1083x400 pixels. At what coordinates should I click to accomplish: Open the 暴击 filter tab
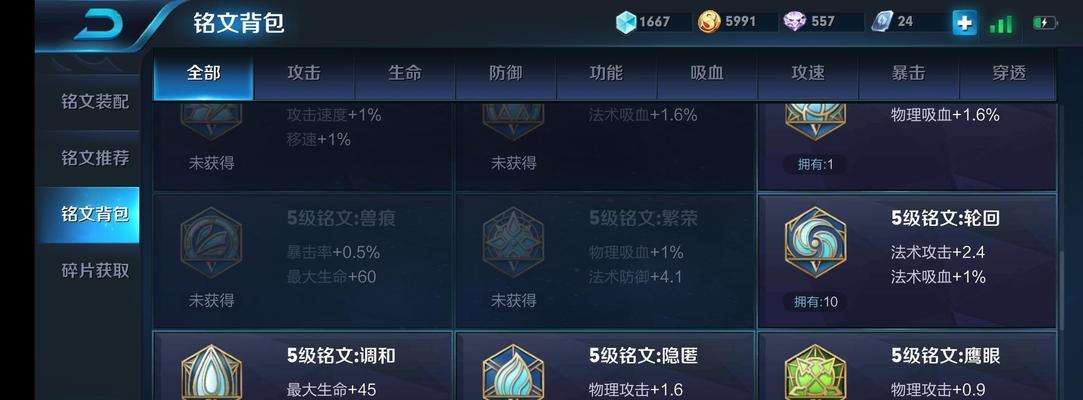[x=908, y=73]
